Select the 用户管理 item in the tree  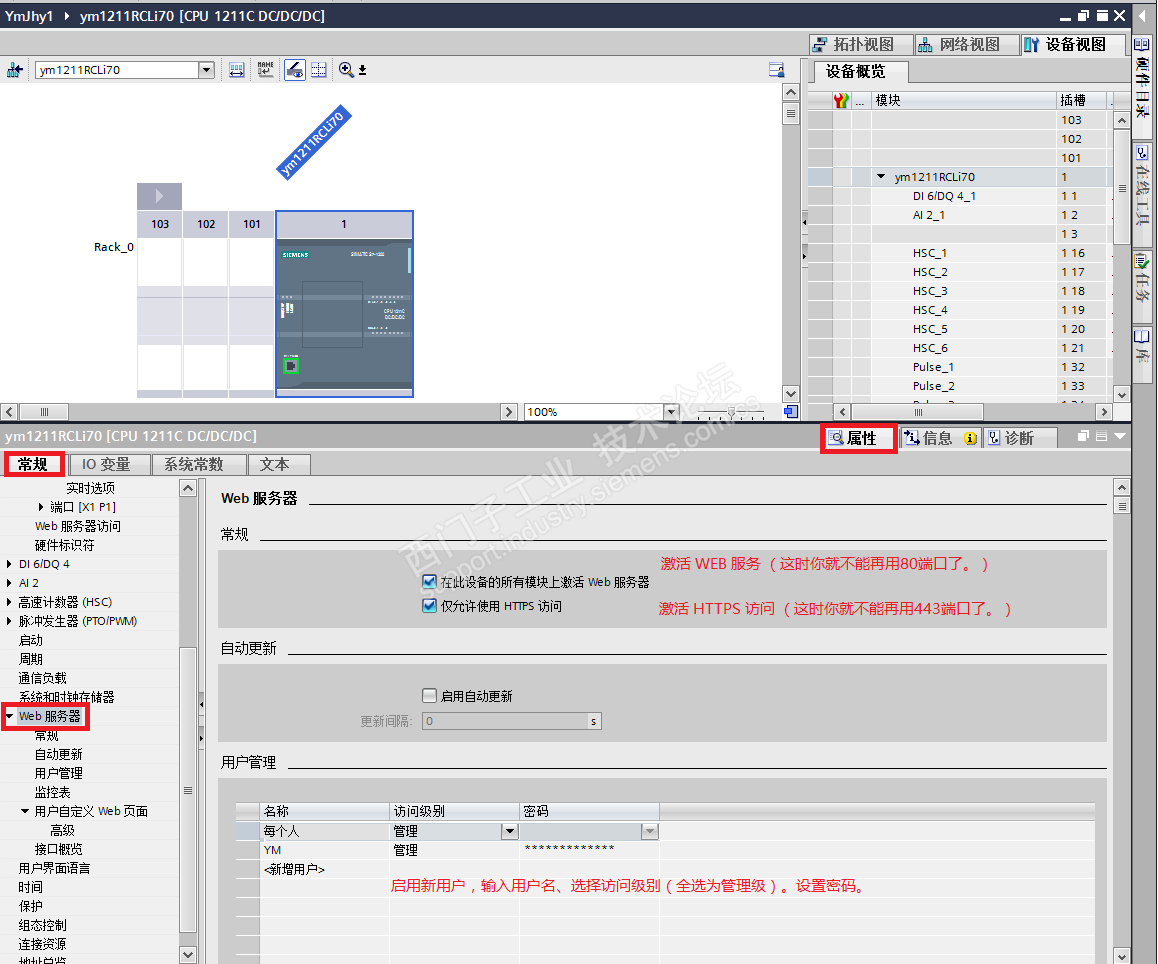pyautogui.click(x=58, y=773)
